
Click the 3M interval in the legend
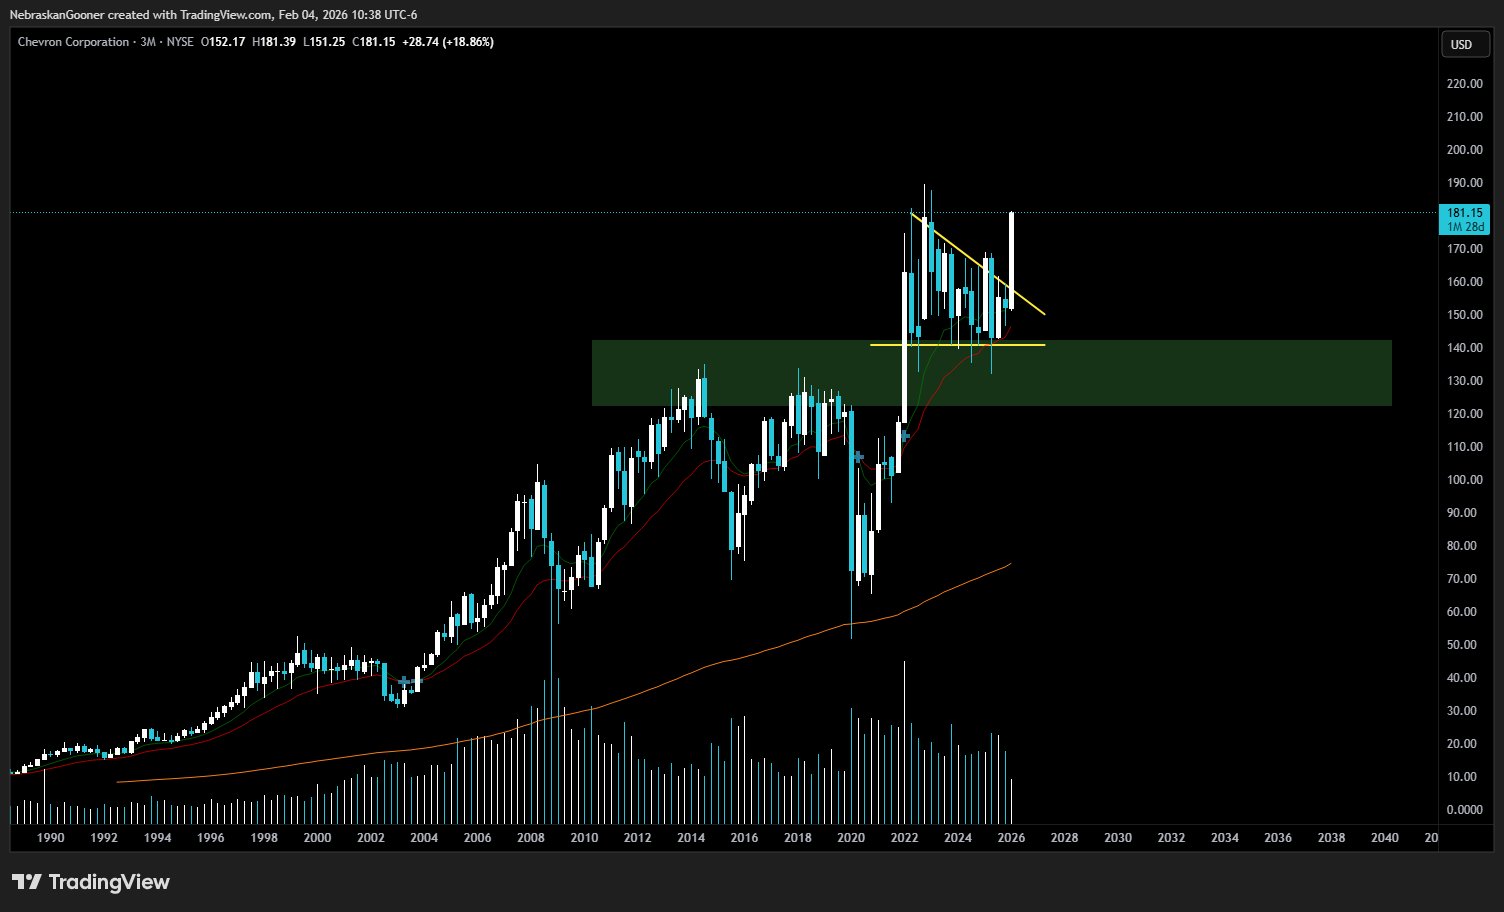tap(147, 42)
